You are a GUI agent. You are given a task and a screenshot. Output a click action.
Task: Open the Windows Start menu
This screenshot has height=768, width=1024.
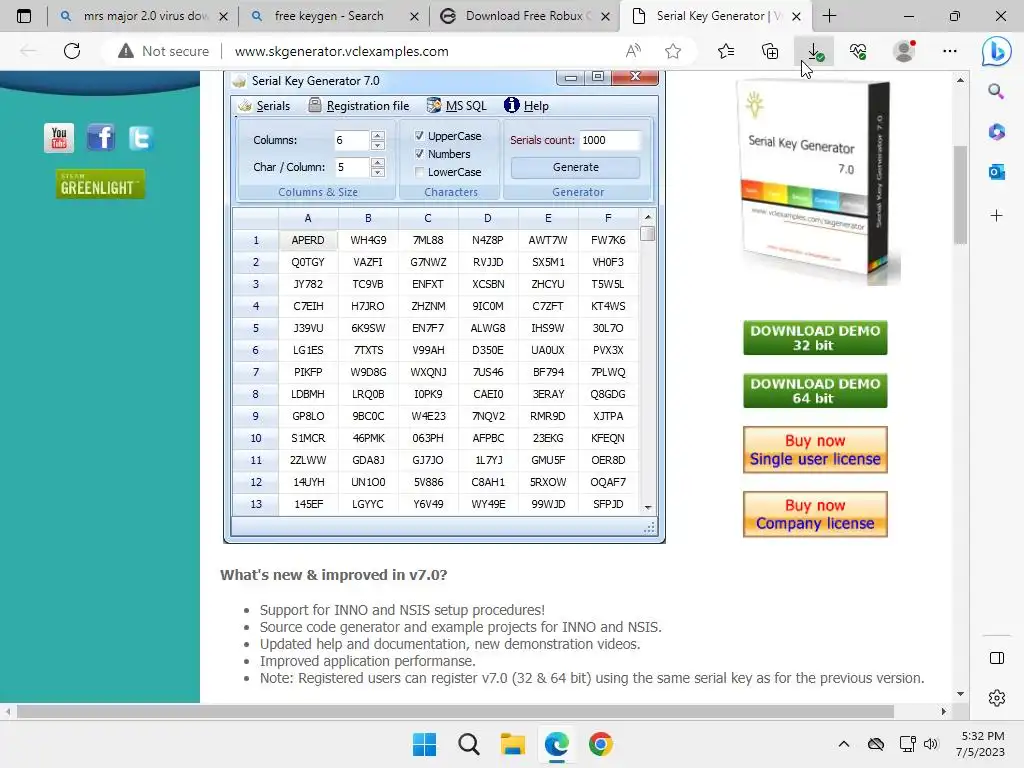point(424,744)
